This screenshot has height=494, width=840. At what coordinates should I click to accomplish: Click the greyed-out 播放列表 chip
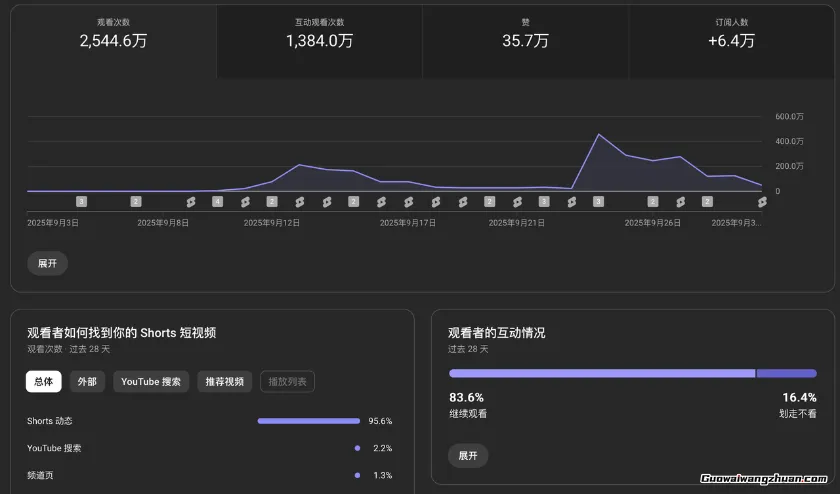287,381
